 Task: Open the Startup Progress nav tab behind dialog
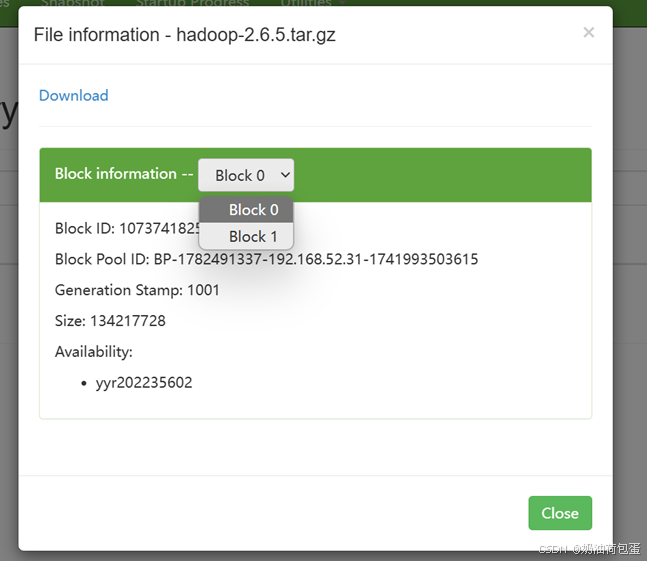coord(192,3)
